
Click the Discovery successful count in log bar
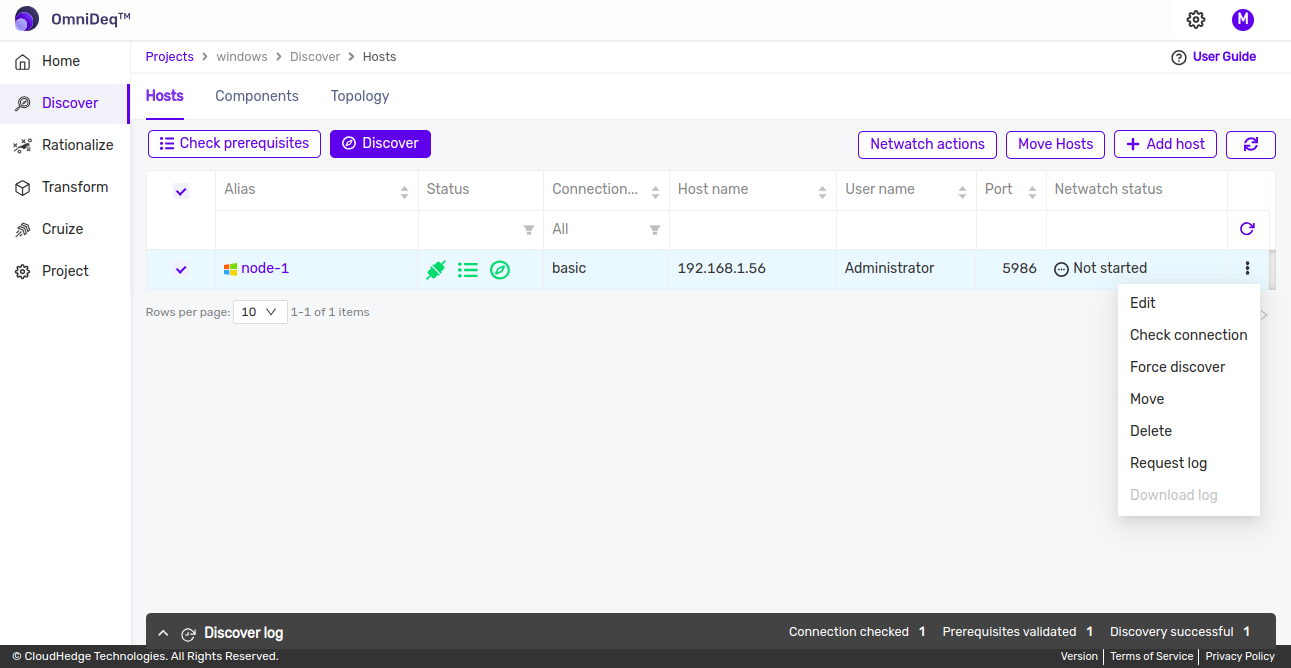pos(1246,632)
